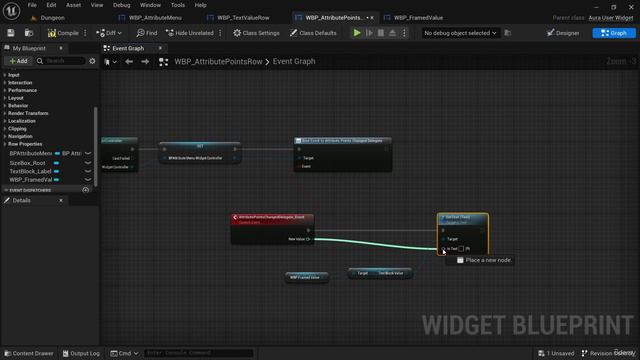Expand the Layout category
640x360 pixels.
coord(5,98)
